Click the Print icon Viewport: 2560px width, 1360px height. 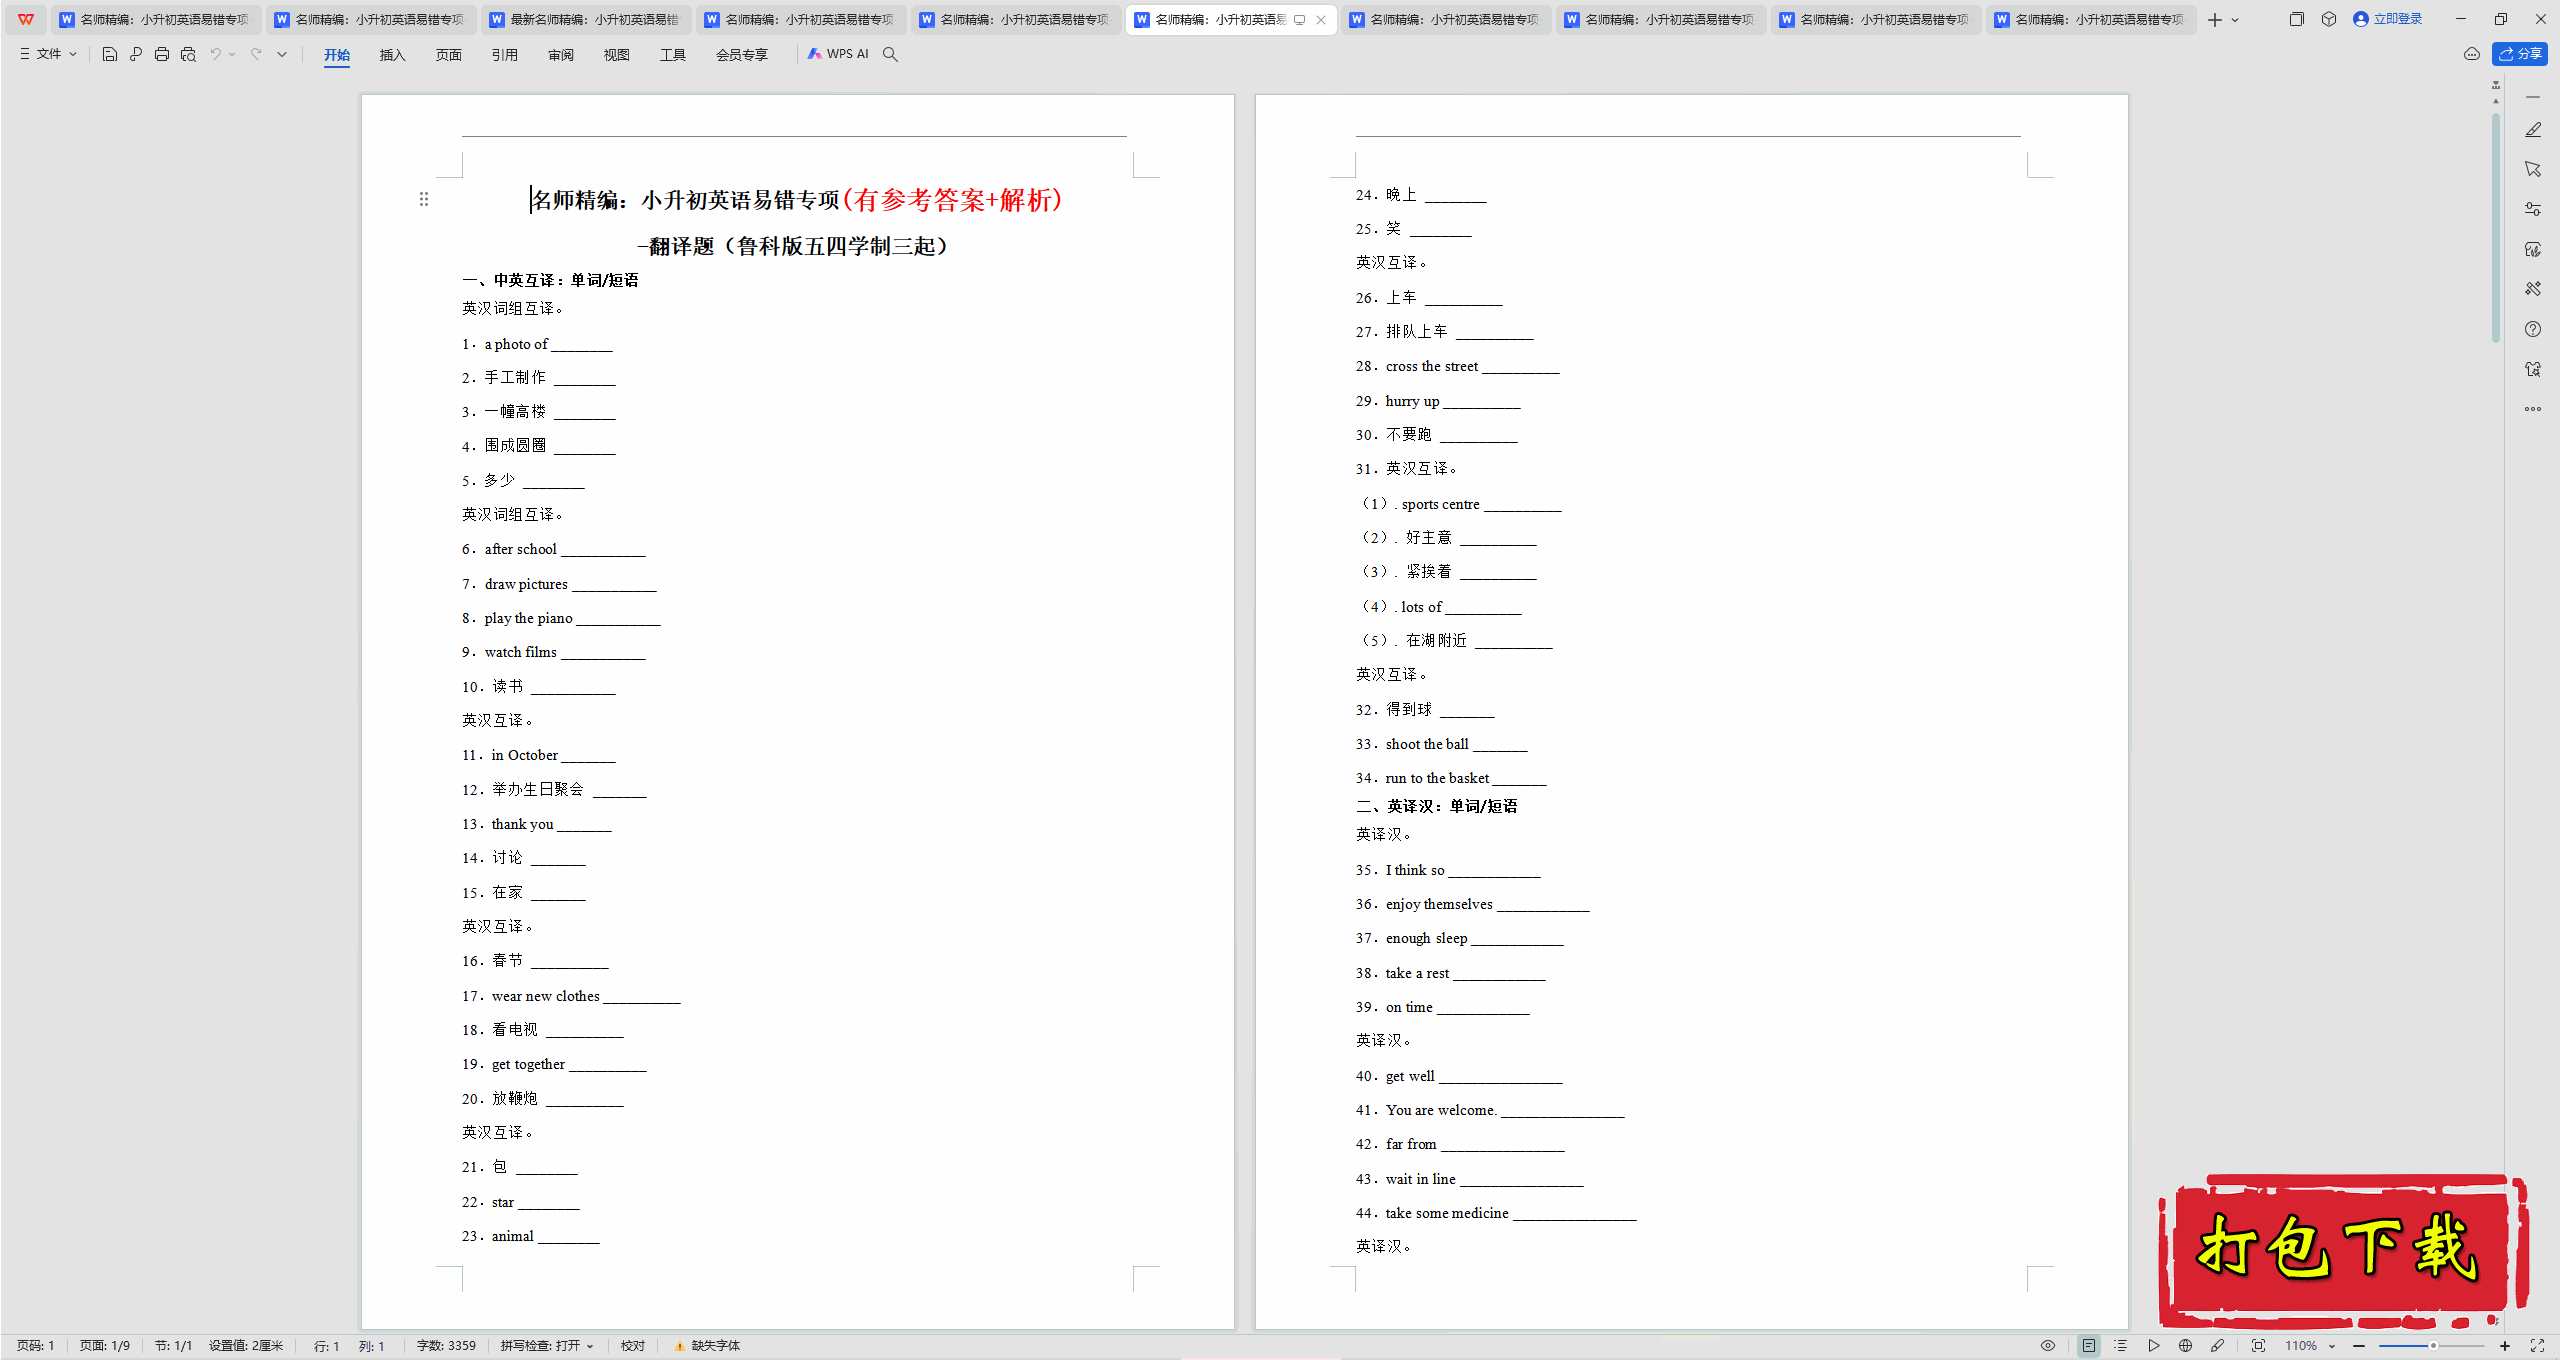tap(162, 54)
